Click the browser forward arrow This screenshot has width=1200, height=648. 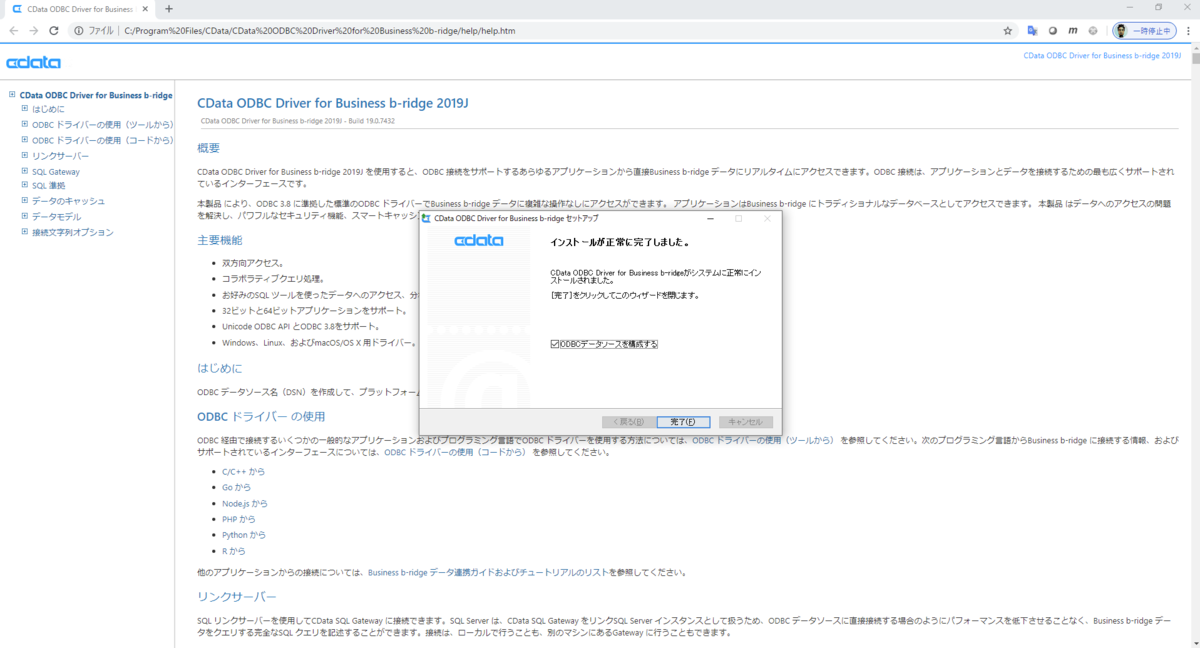(x=33, y=31)
